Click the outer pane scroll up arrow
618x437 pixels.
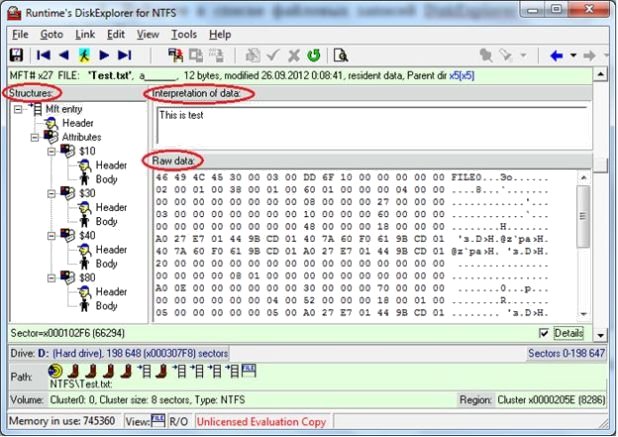point(600,74)
